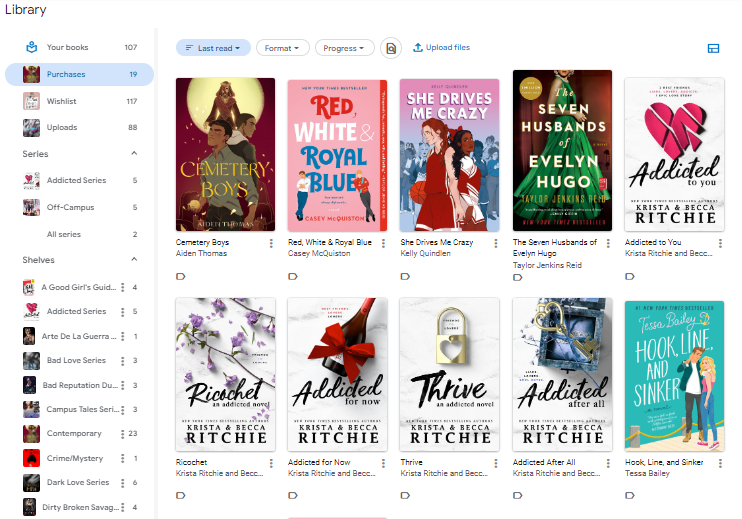Screen dimensions: 742x519
Task: Open more options for Thrive
Action: pyautogui.click(x=495, y=463)
